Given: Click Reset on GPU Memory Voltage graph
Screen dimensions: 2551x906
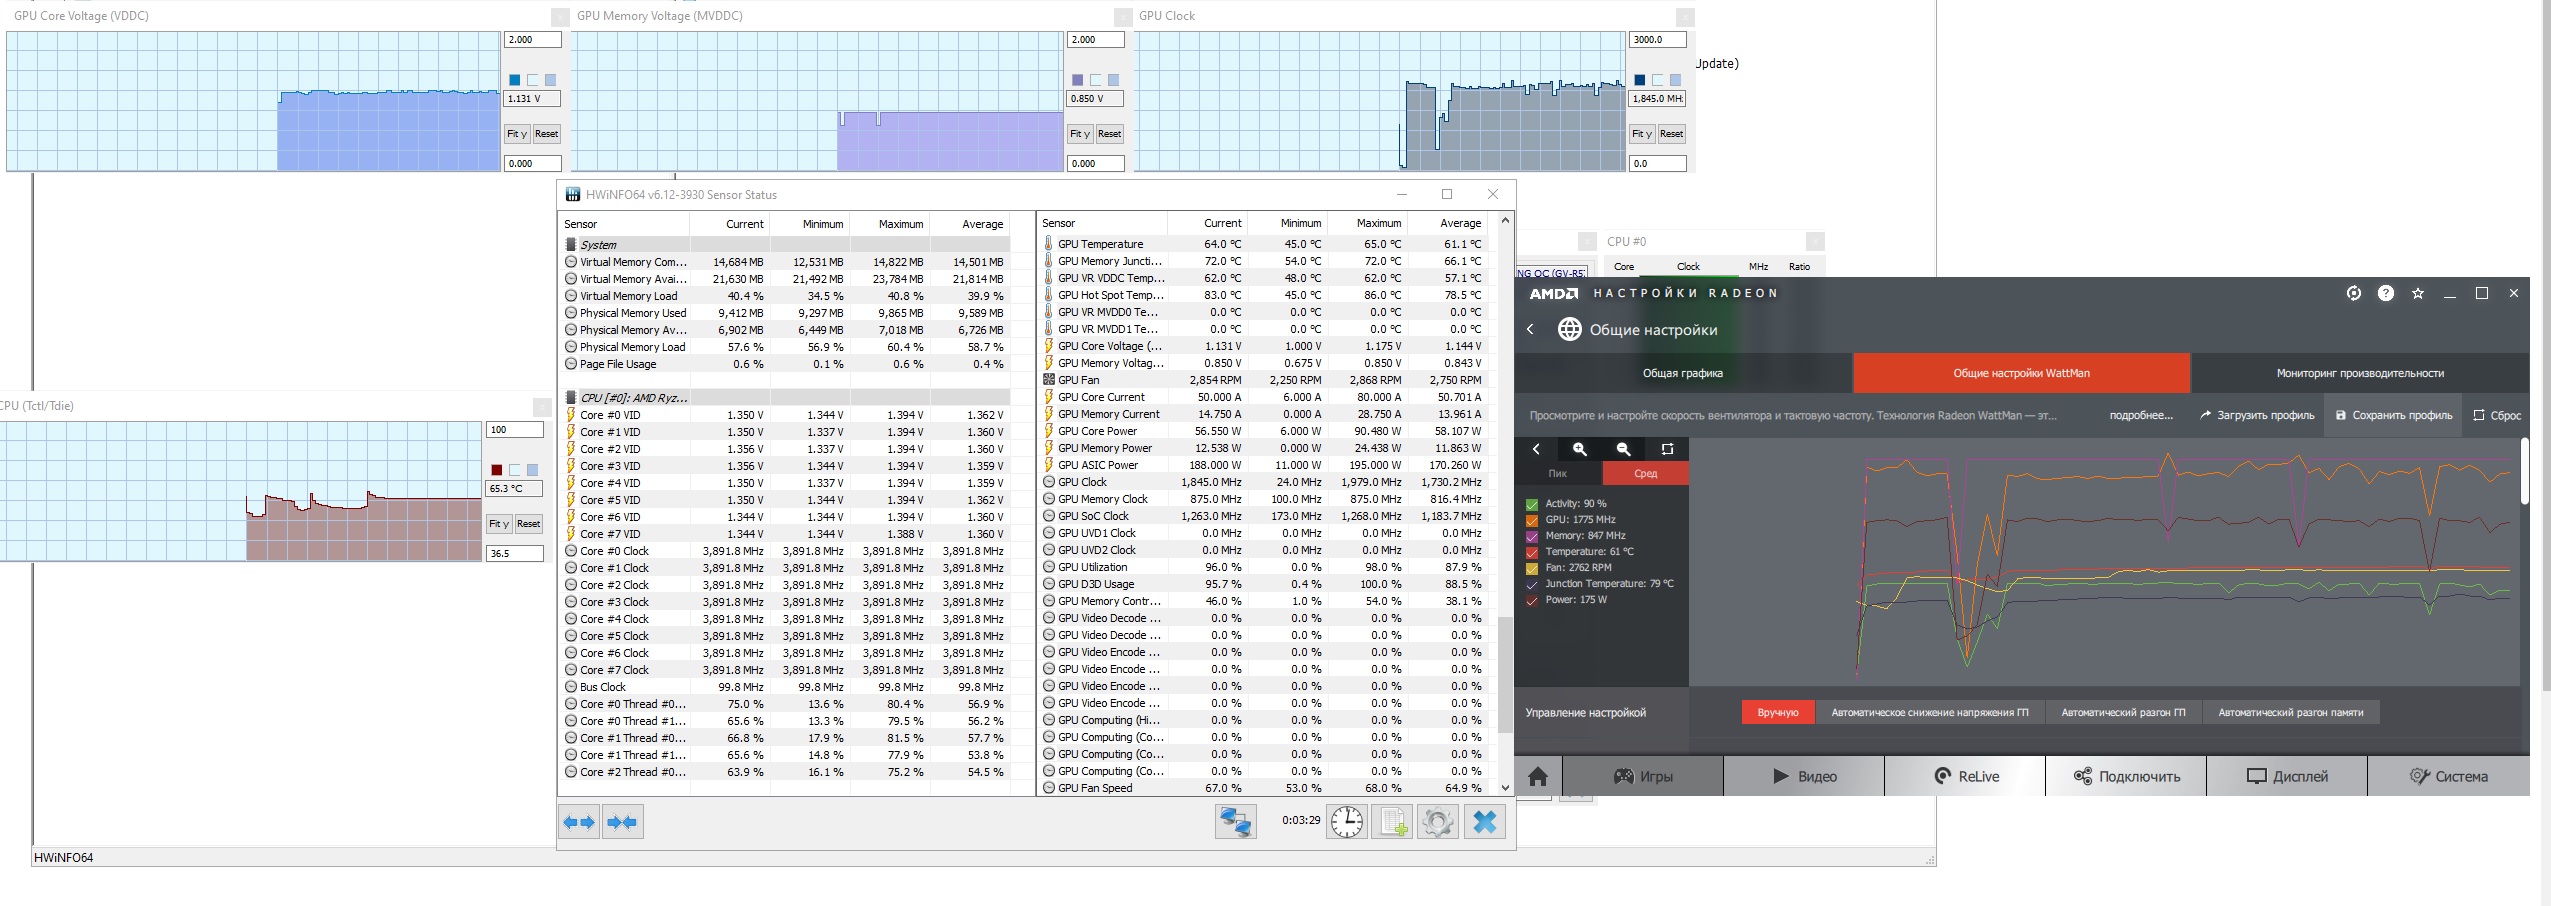Looking at the screenshot, I should [x=1109, y=134].
